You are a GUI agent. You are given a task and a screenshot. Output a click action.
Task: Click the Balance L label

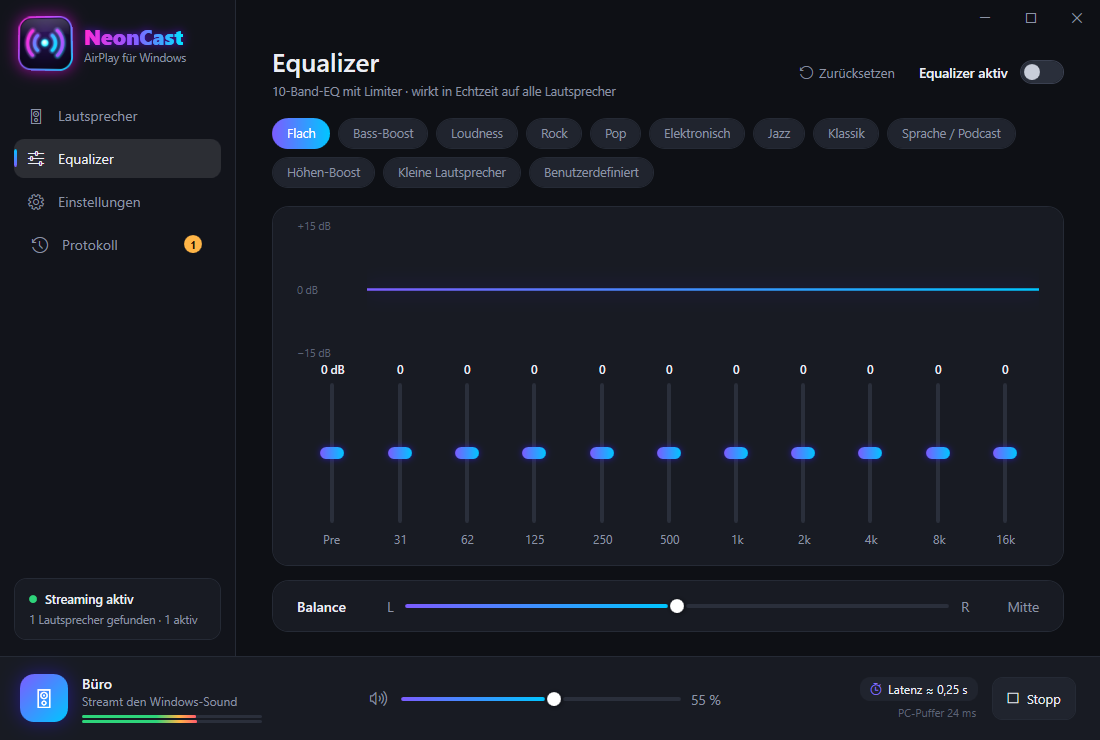pos(390,607)
